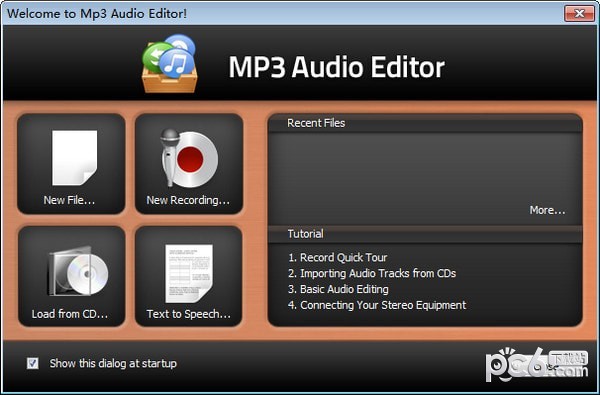This screenshot has height=395, width=600.
Task: Click the document Text to Speech icon
Action: point(189,273)
